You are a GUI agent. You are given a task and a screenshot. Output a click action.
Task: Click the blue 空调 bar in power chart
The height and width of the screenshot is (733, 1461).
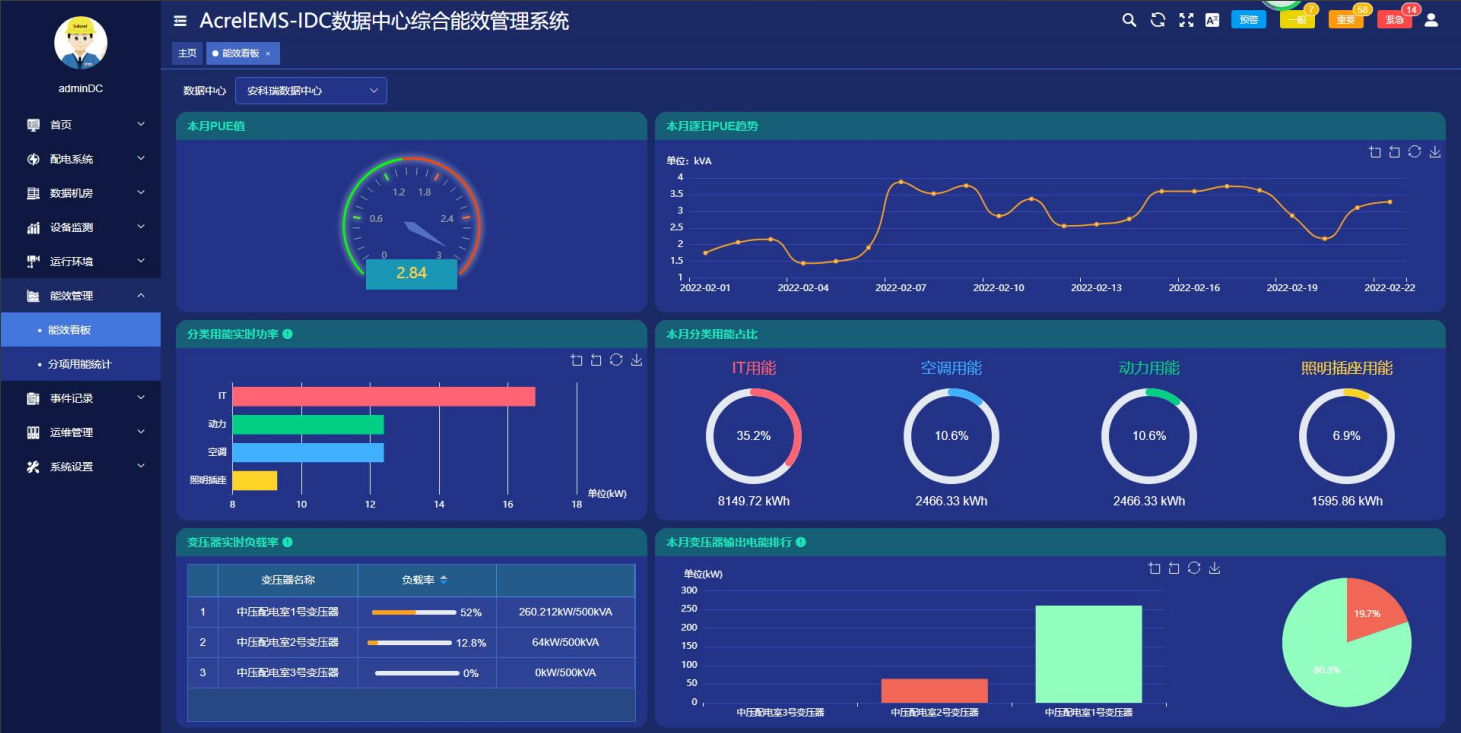click(308, 453)
